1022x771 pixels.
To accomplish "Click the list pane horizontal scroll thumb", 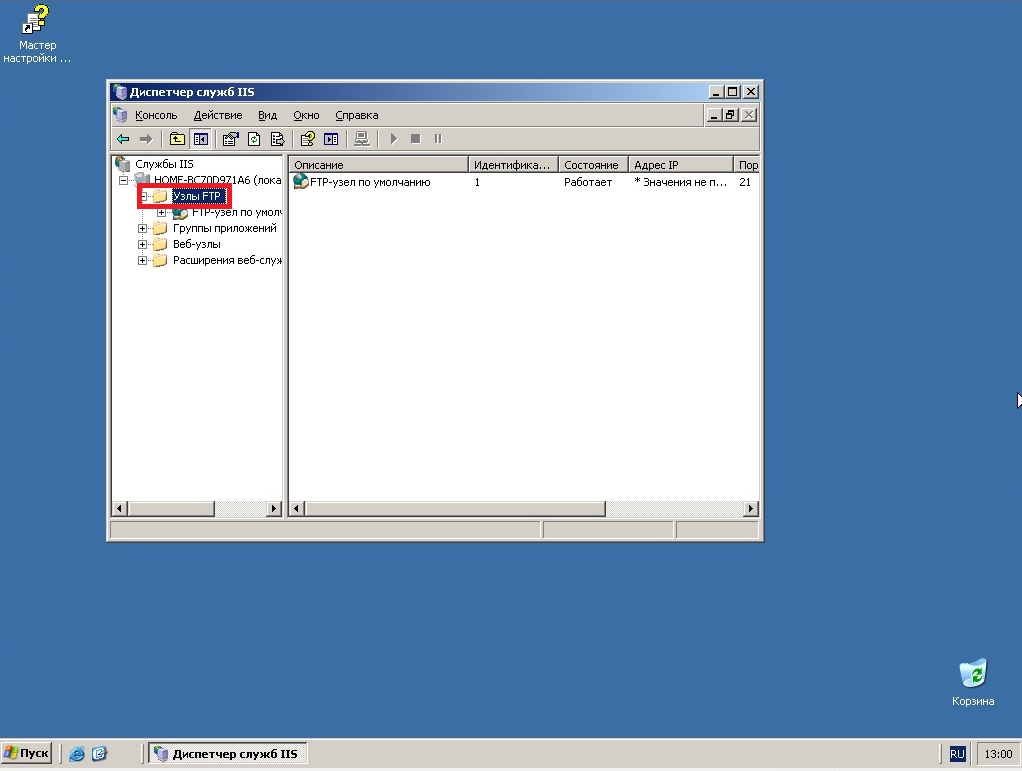I will 455,508.
